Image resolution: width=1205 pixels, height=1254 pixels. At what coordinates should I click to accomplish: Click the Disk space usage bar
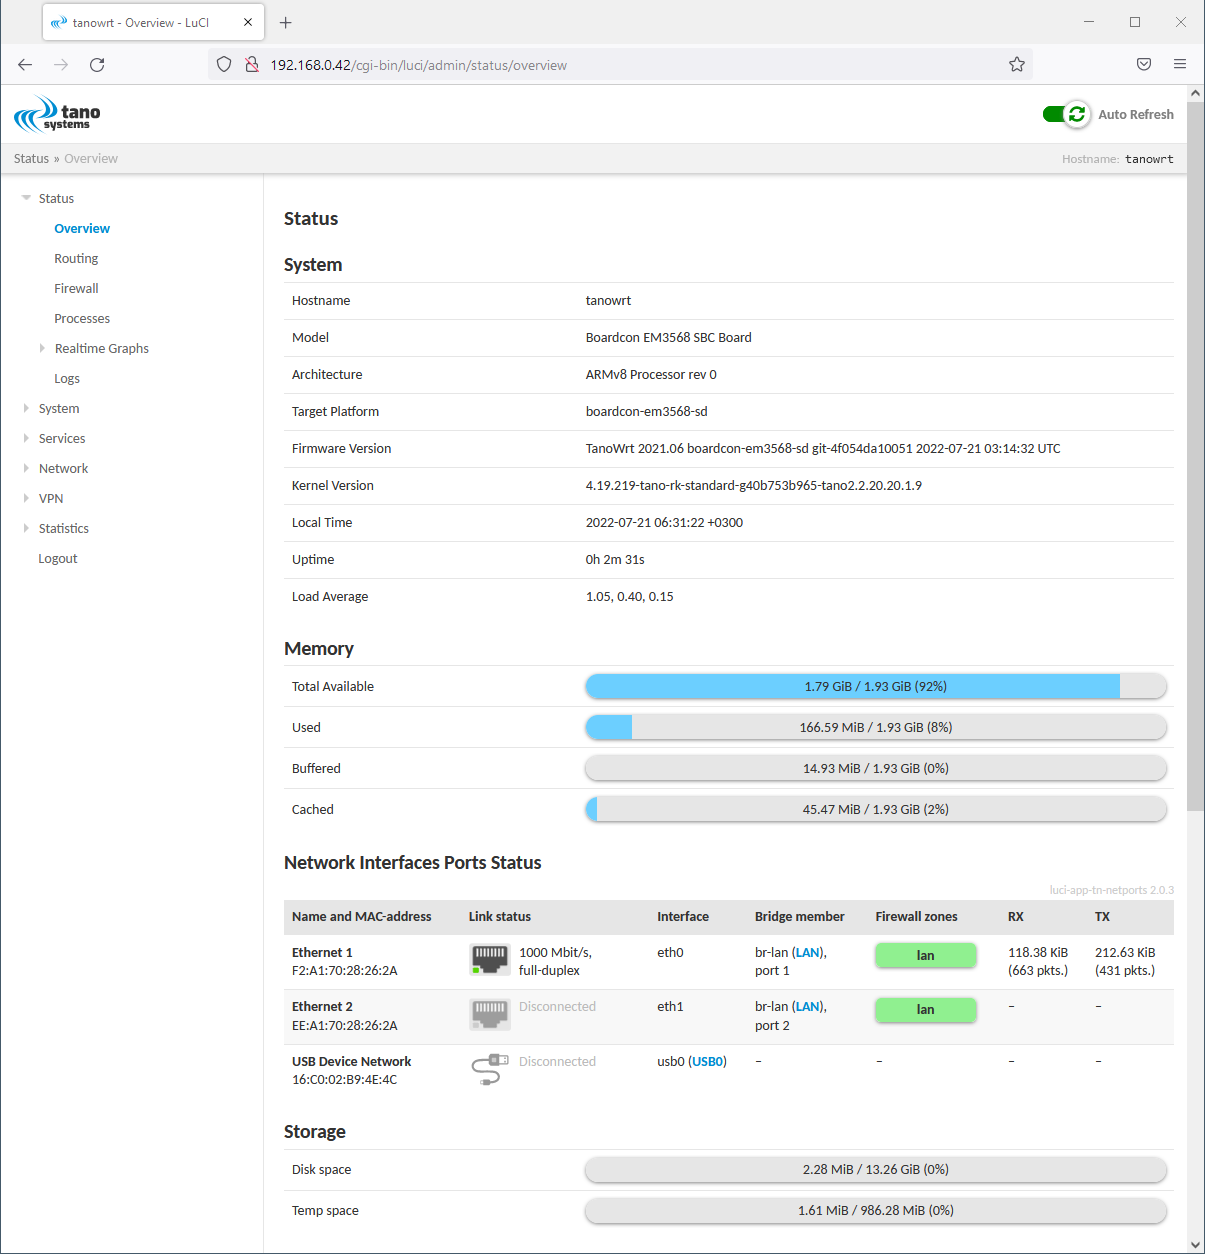coord(876,1169)
